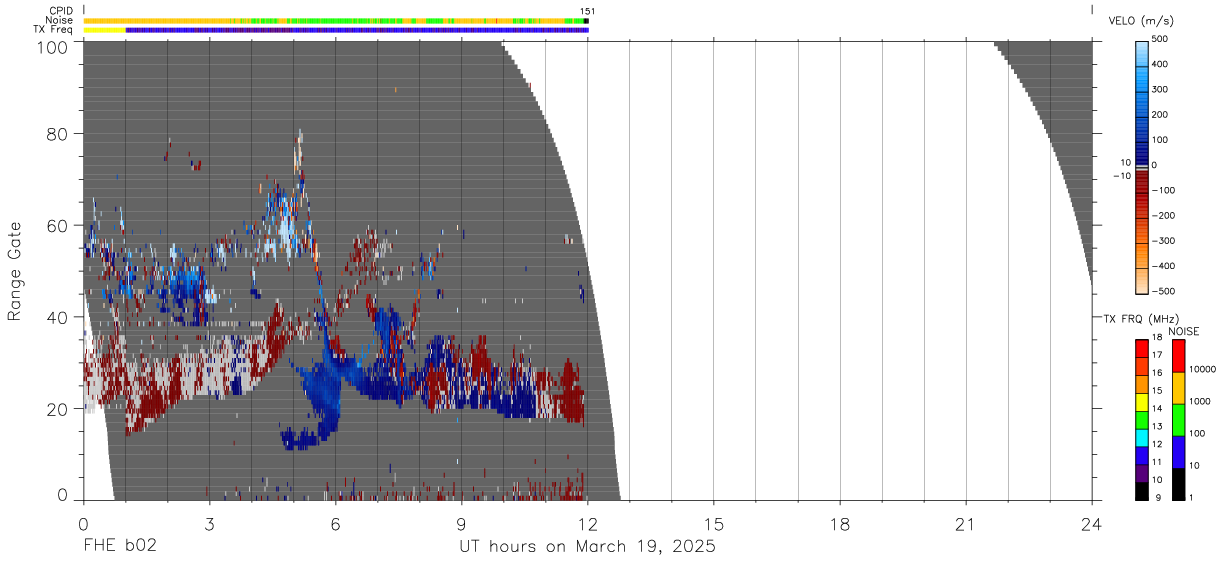Click the NOISE legend title
1228x567 pixels.
(x=1183, y=331)
